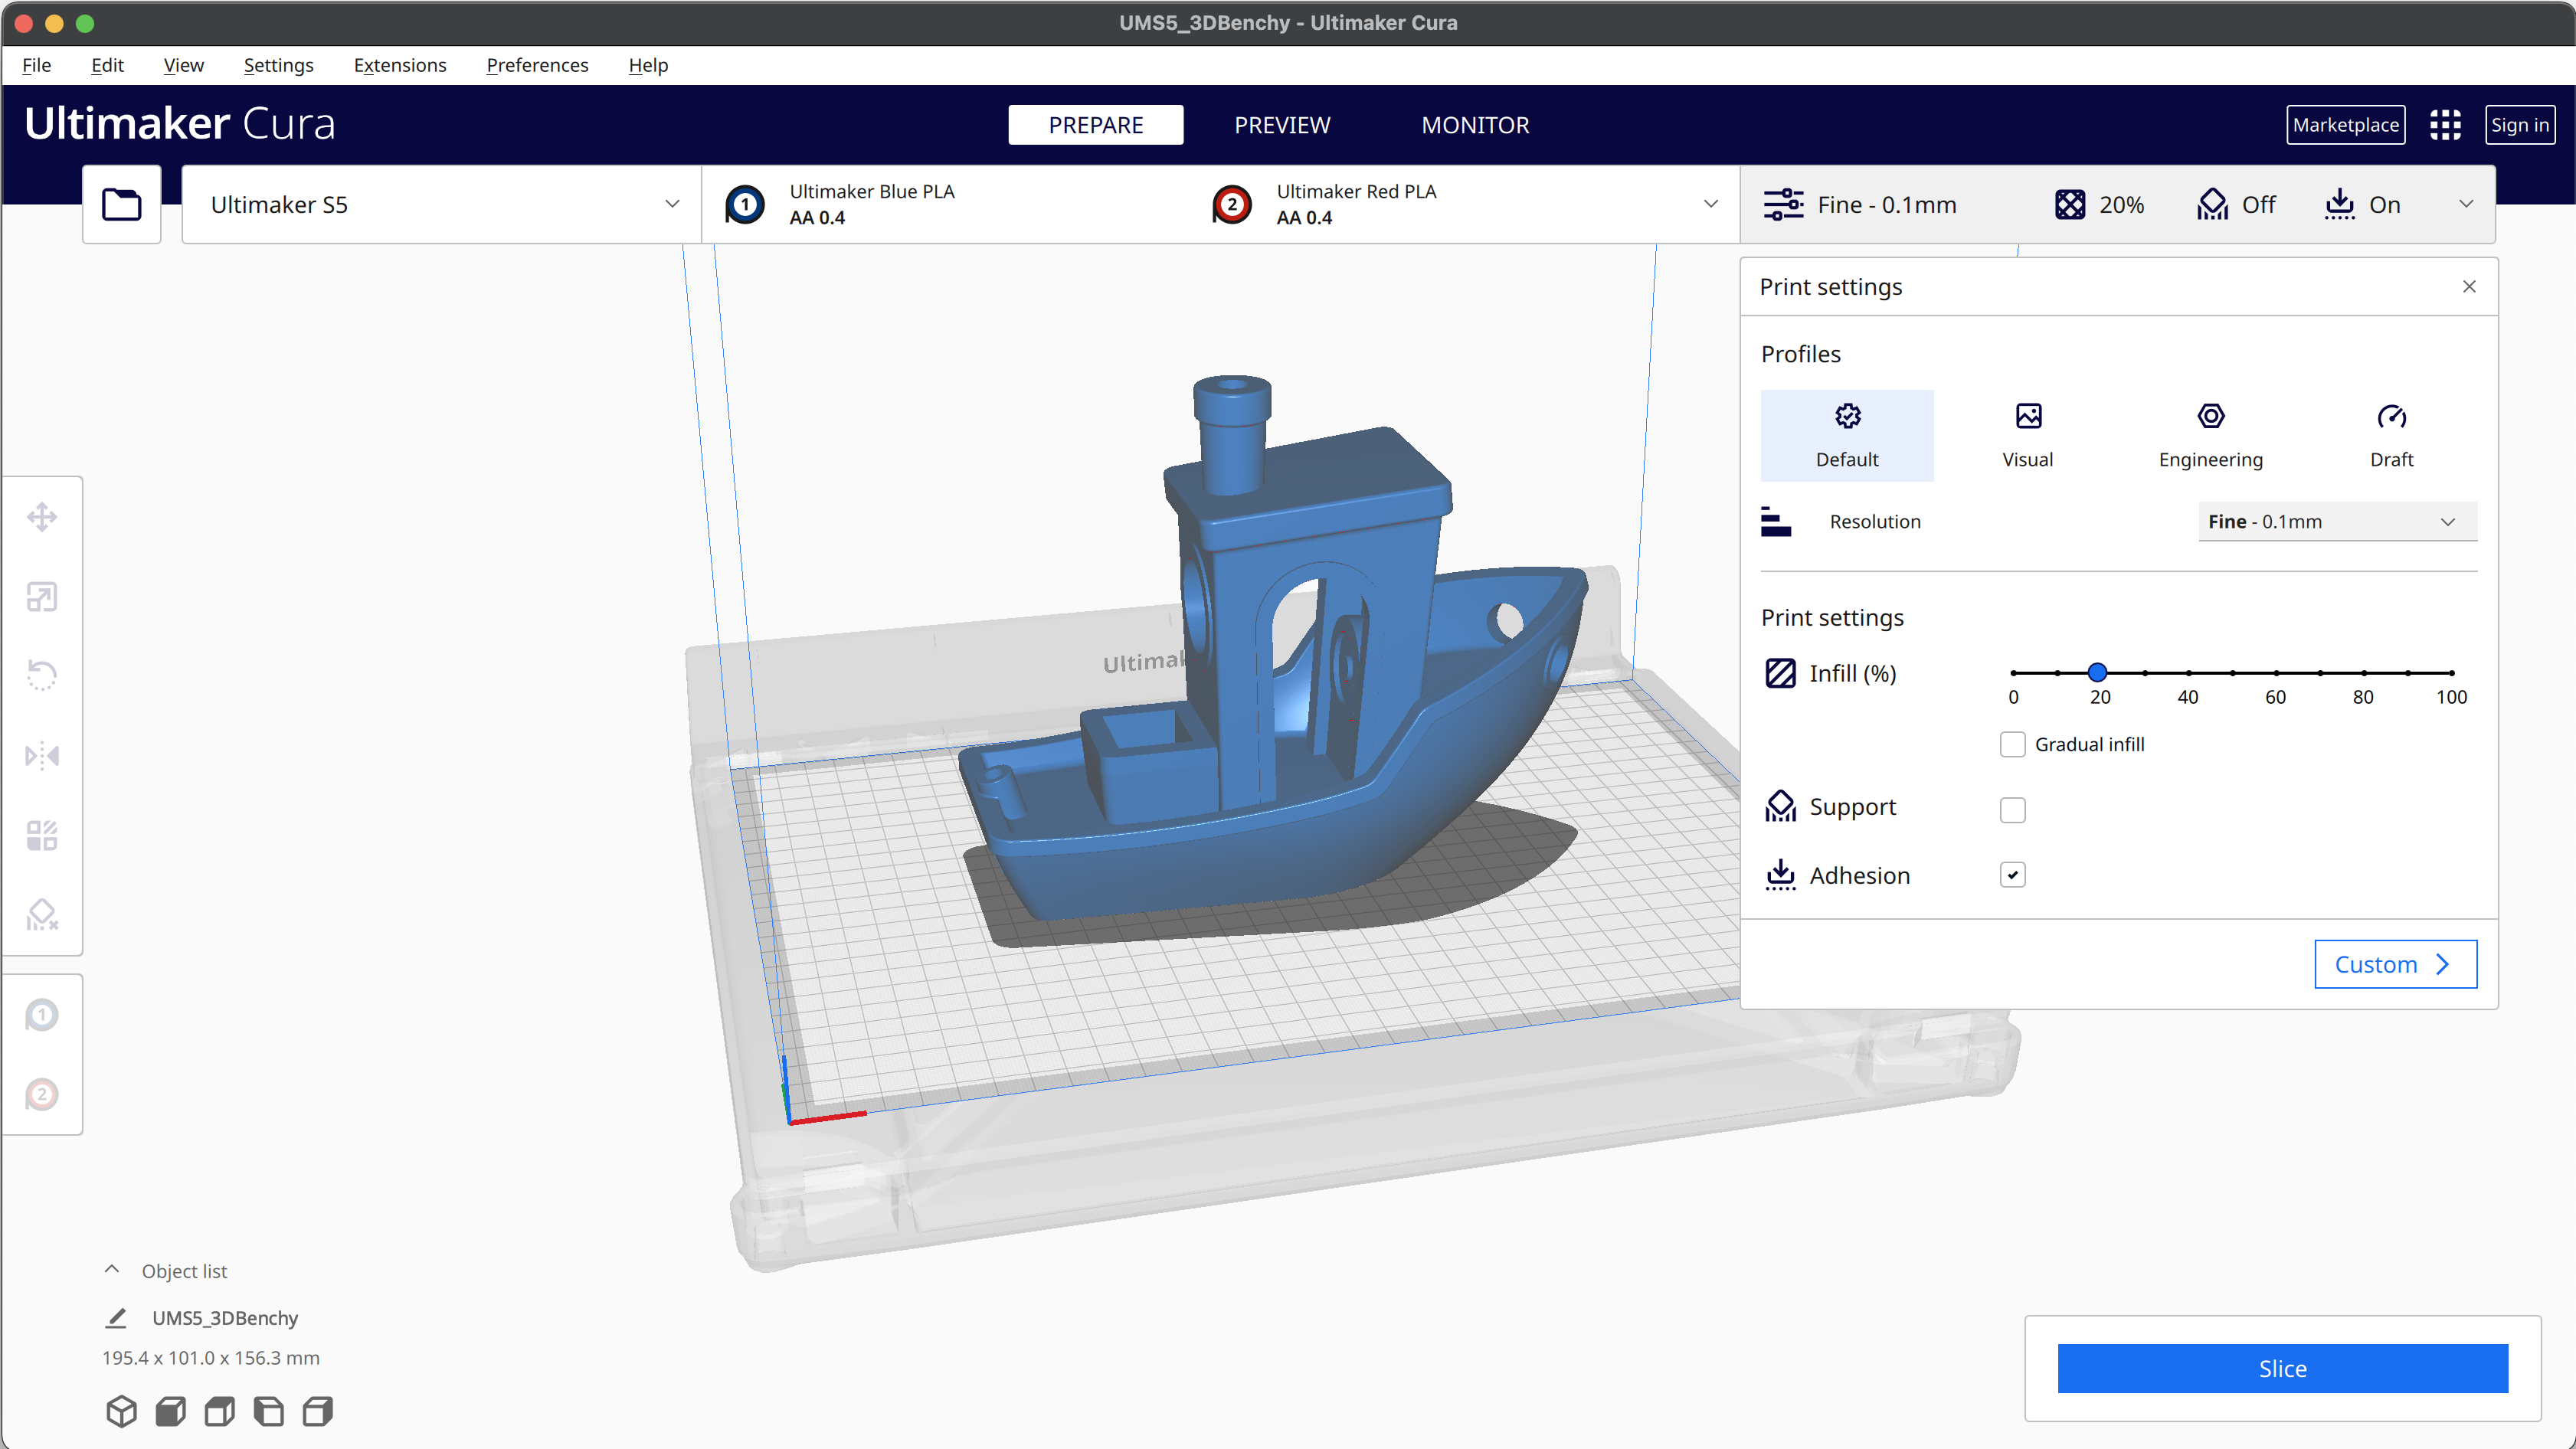
Task: Disable the Adhesion checkbox
Action: (2011, 874)
